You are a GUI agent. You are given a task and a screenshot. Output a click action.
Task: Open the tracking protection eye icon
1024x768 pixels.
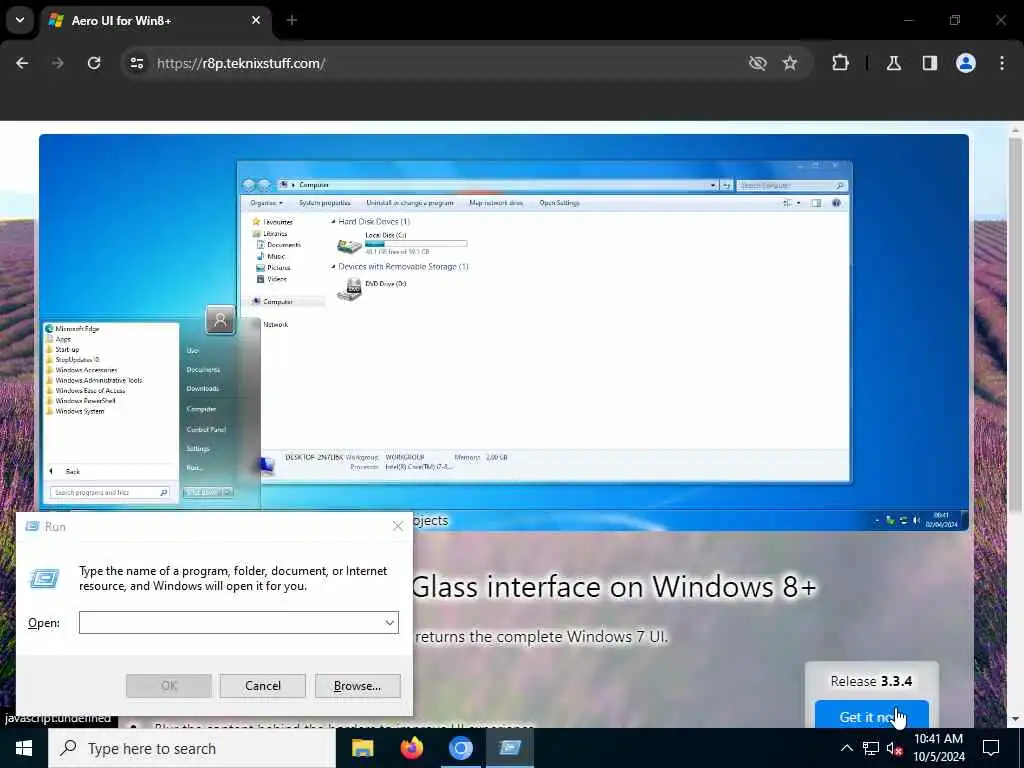(758, 63)
